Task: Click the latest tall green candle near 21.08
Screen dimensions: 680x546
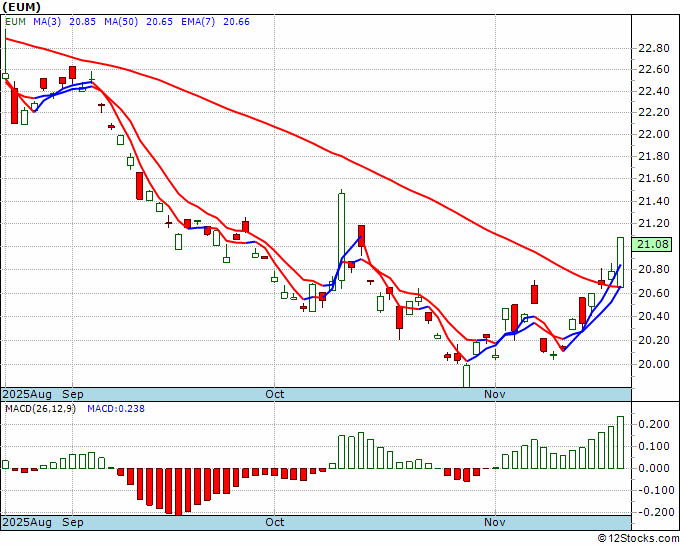Action: pos(620,262)
